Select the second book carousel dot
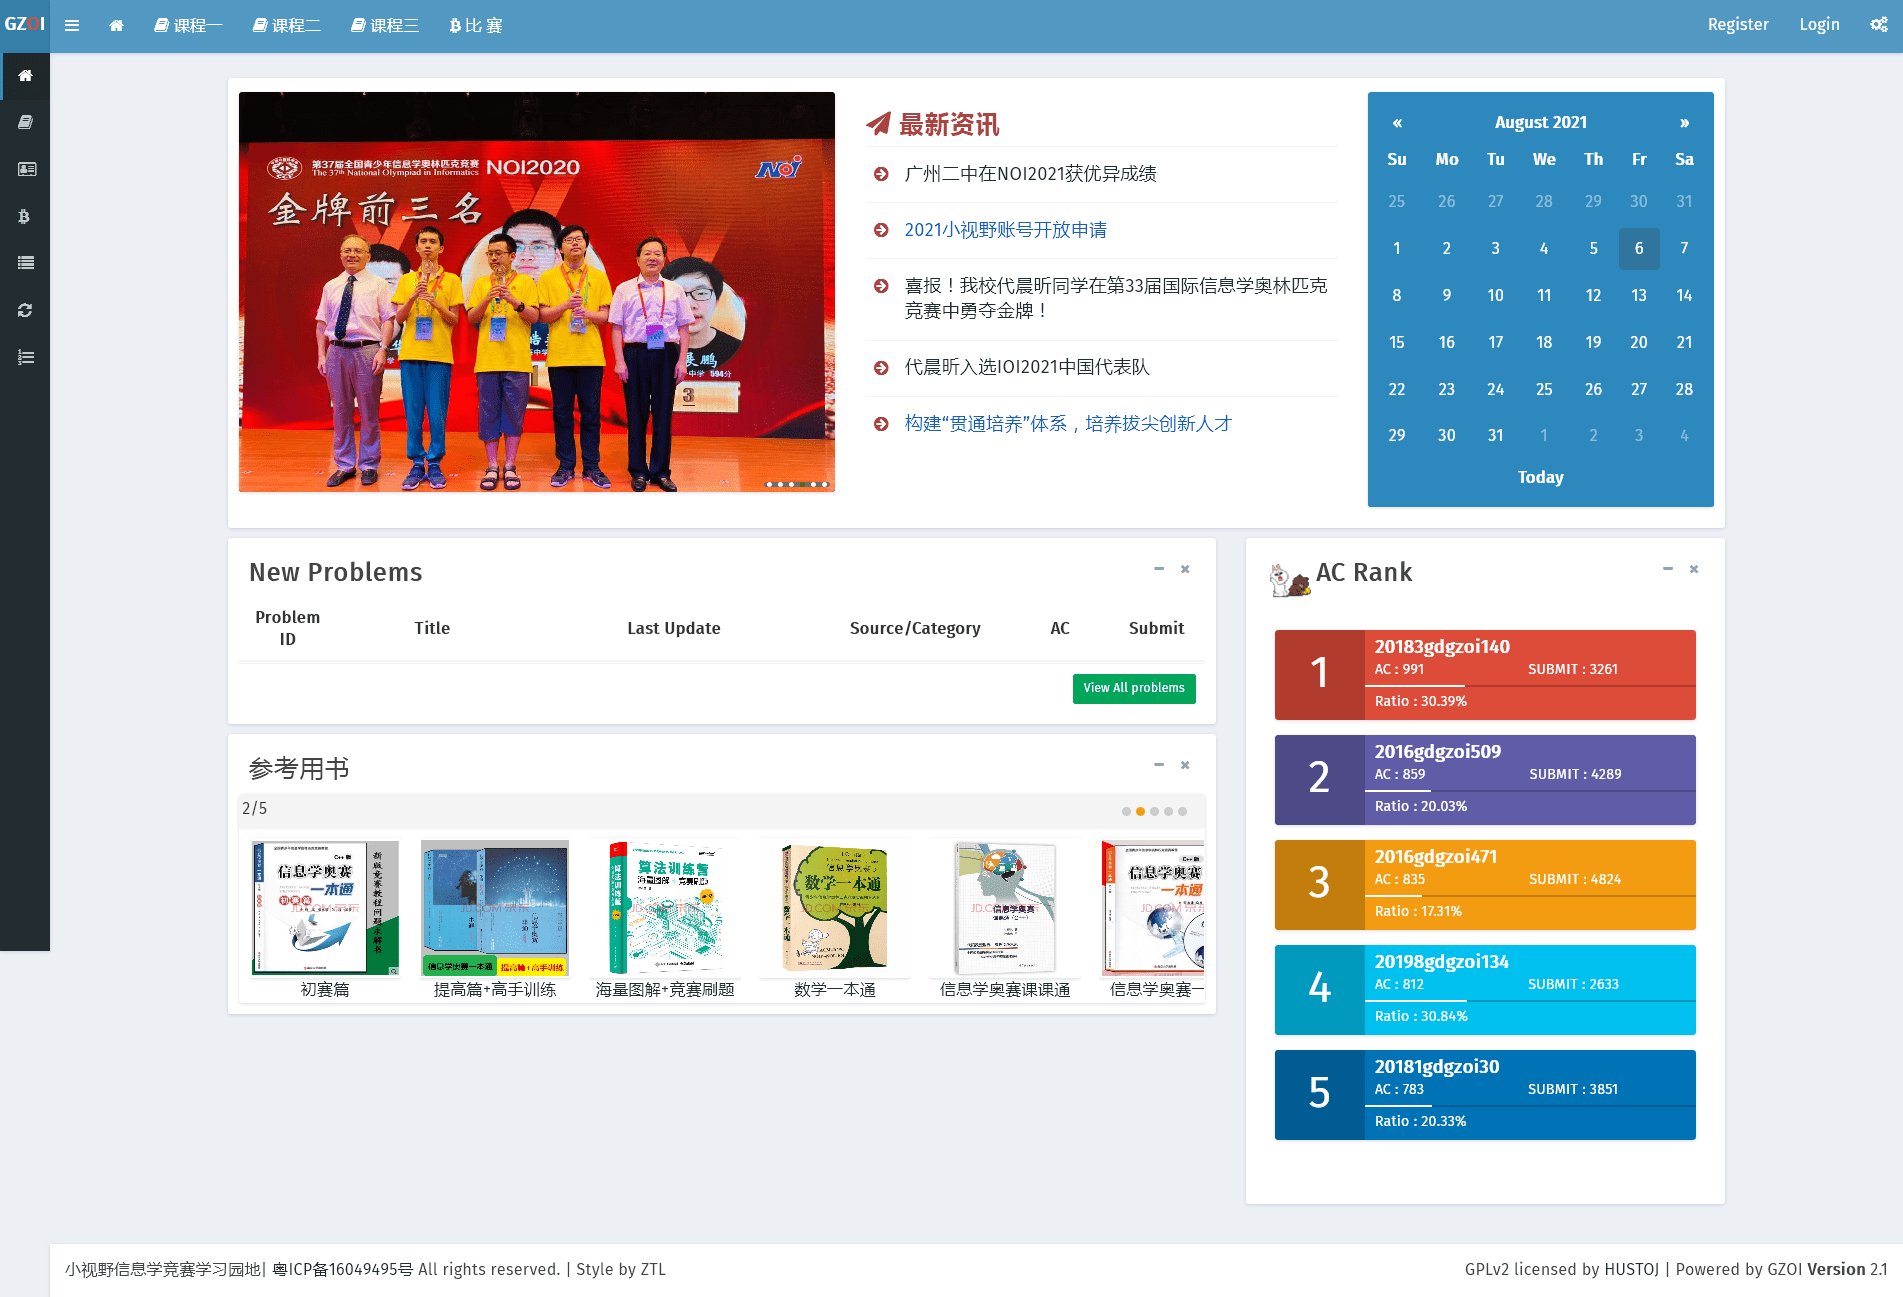 (x=1140, y=812)
